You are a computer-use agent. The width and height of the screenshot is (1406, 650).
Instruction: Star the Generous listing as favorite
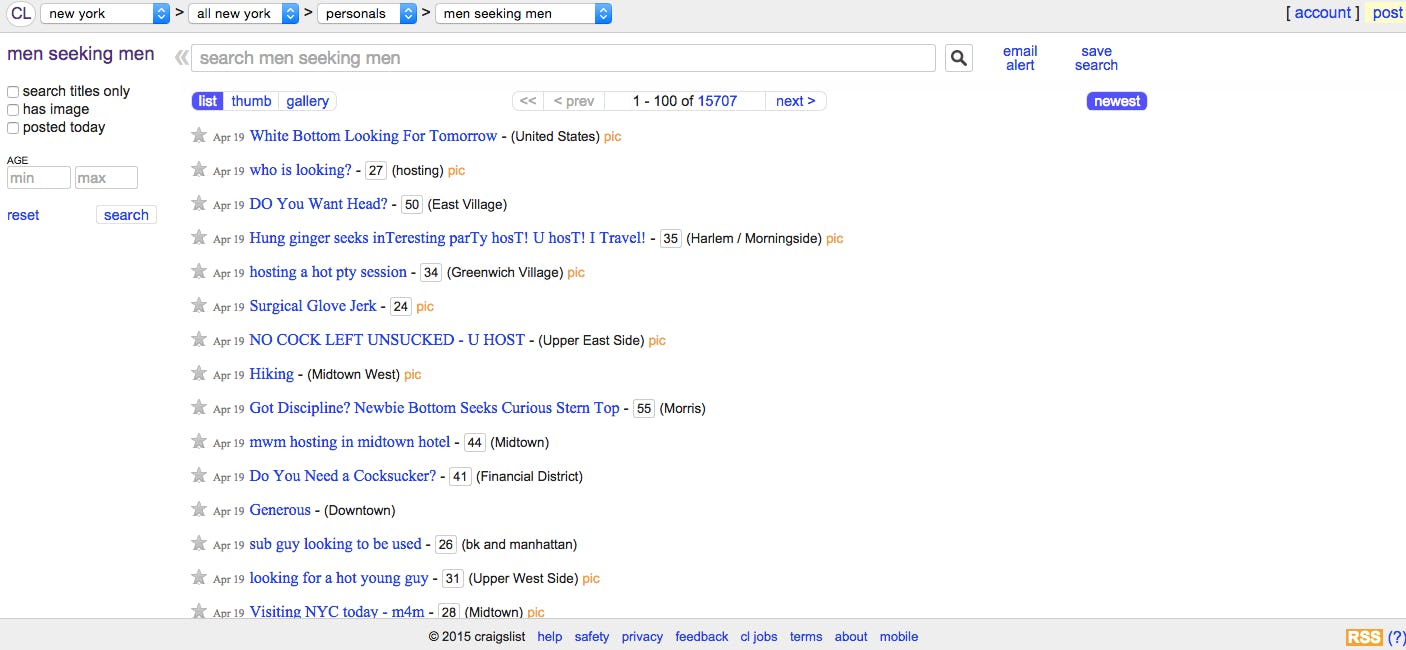(199, 510)
